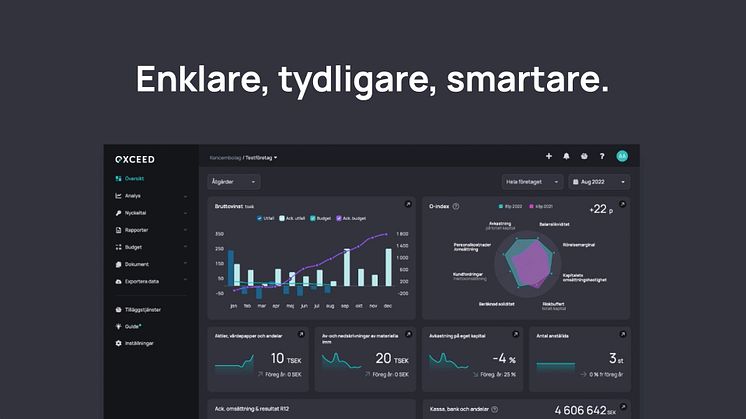Click the O-index info help icon
Screen dimensions: 746x419
[x=456, y=206]
